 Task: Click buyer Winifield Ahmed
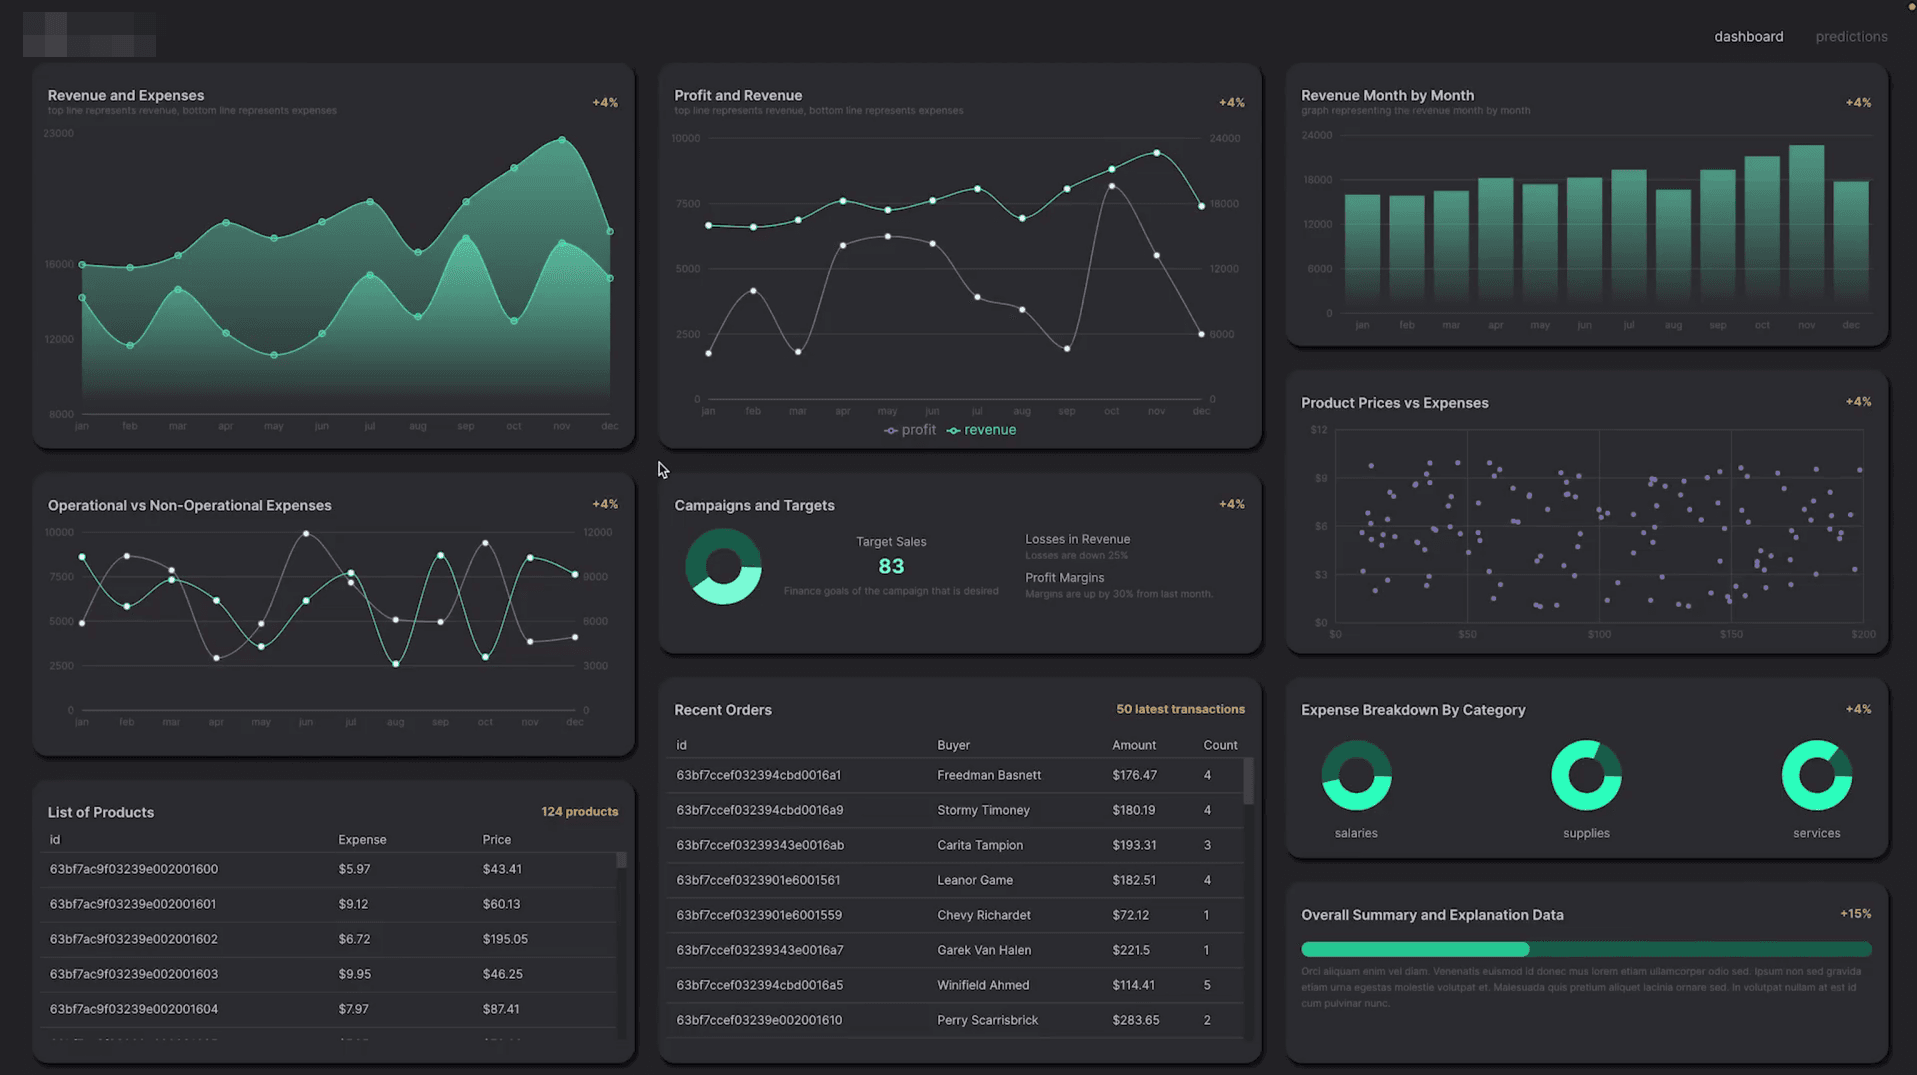pos(983,985)
